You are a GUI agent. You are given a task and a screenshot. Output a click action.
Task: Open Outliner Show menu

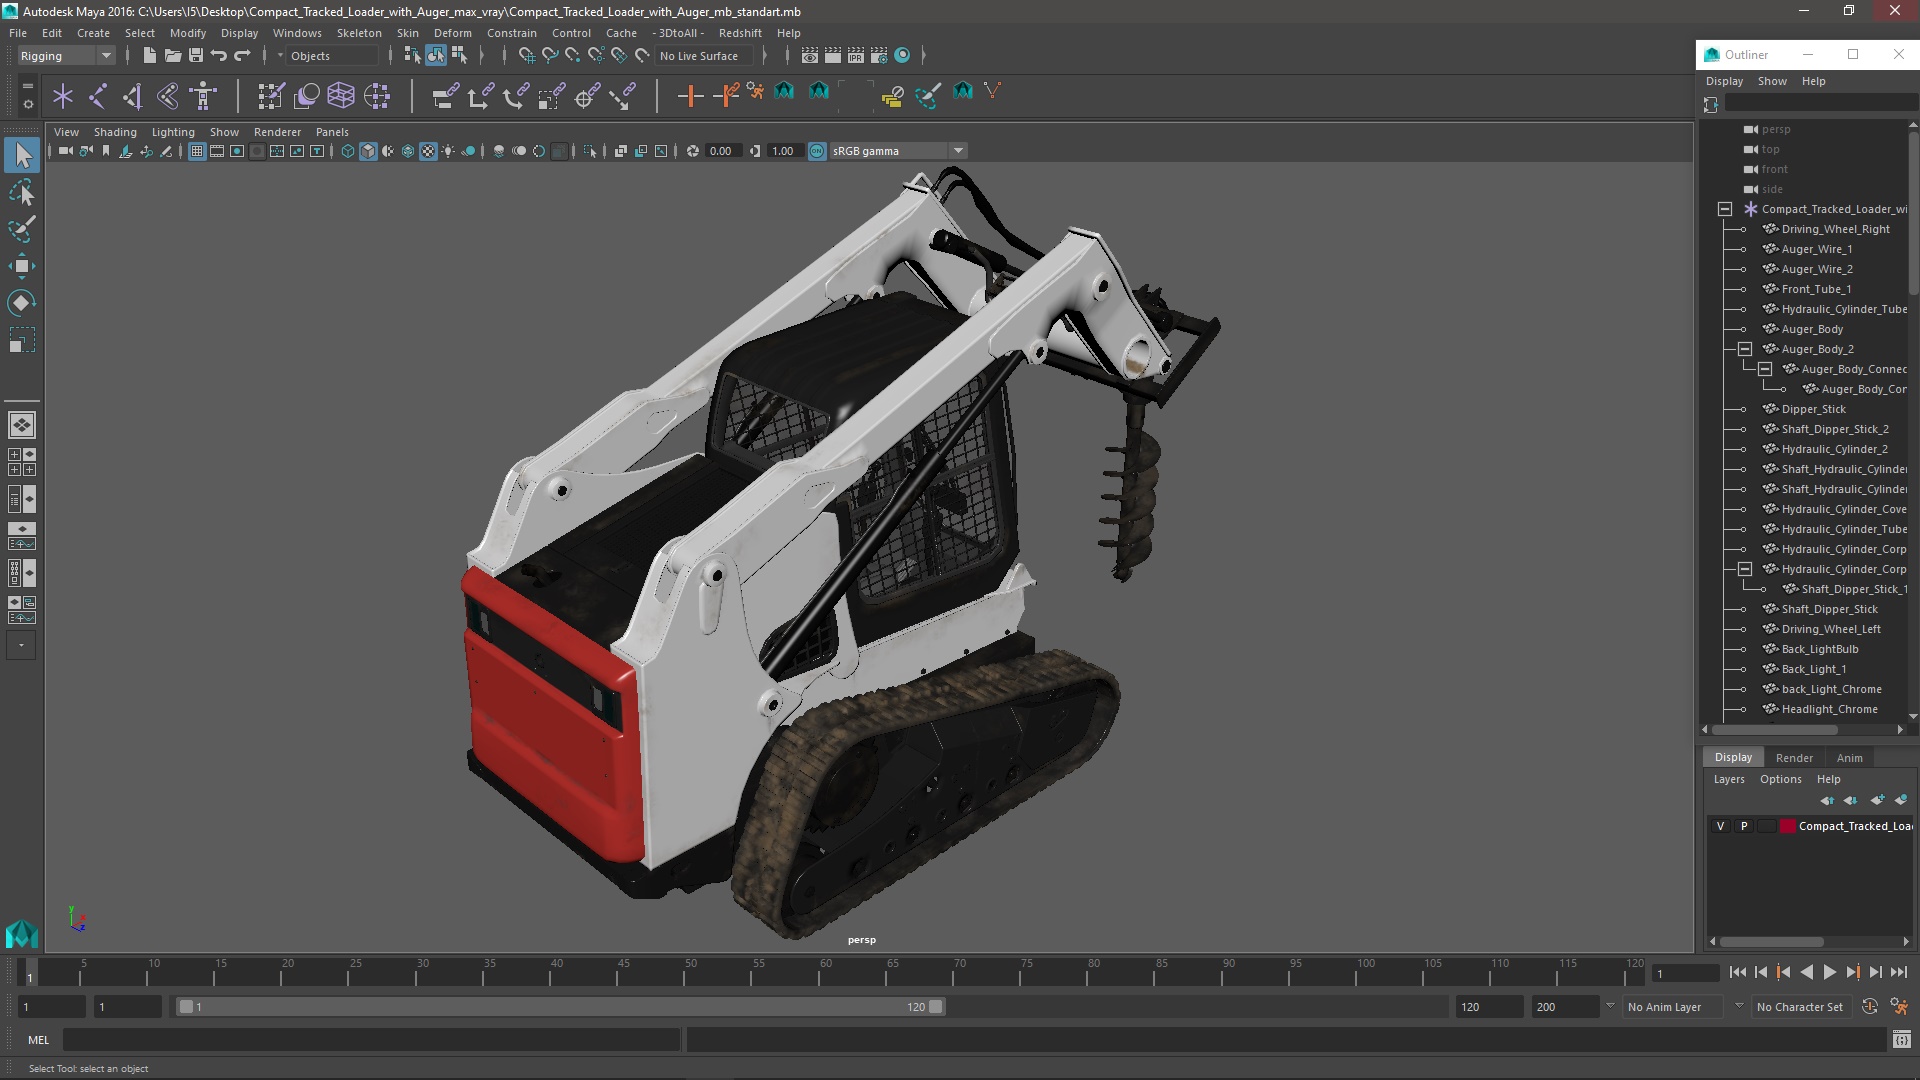coord(1771,81)
